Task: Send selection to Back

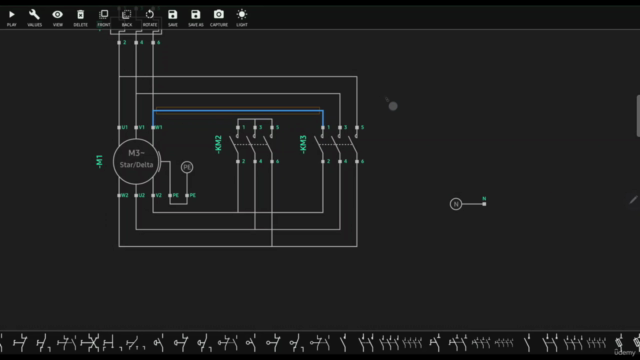Action: [127, 18]
